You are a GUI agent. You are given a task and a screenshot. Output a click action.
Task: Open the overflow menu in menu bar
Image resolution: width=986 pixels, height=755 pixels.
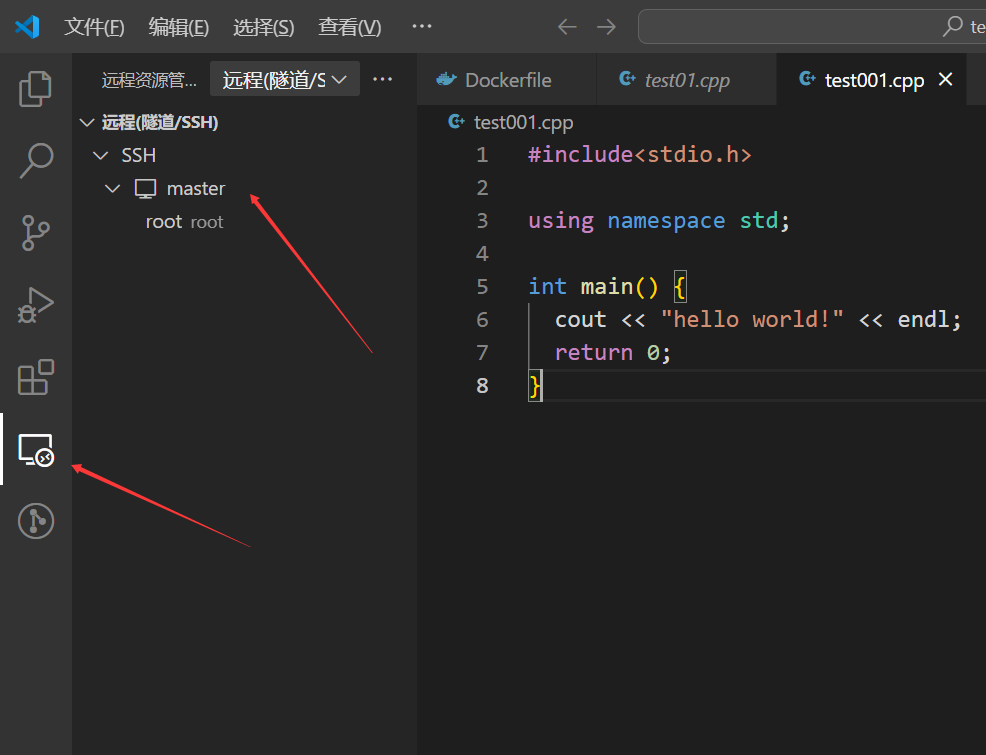(x=421, y=26)
